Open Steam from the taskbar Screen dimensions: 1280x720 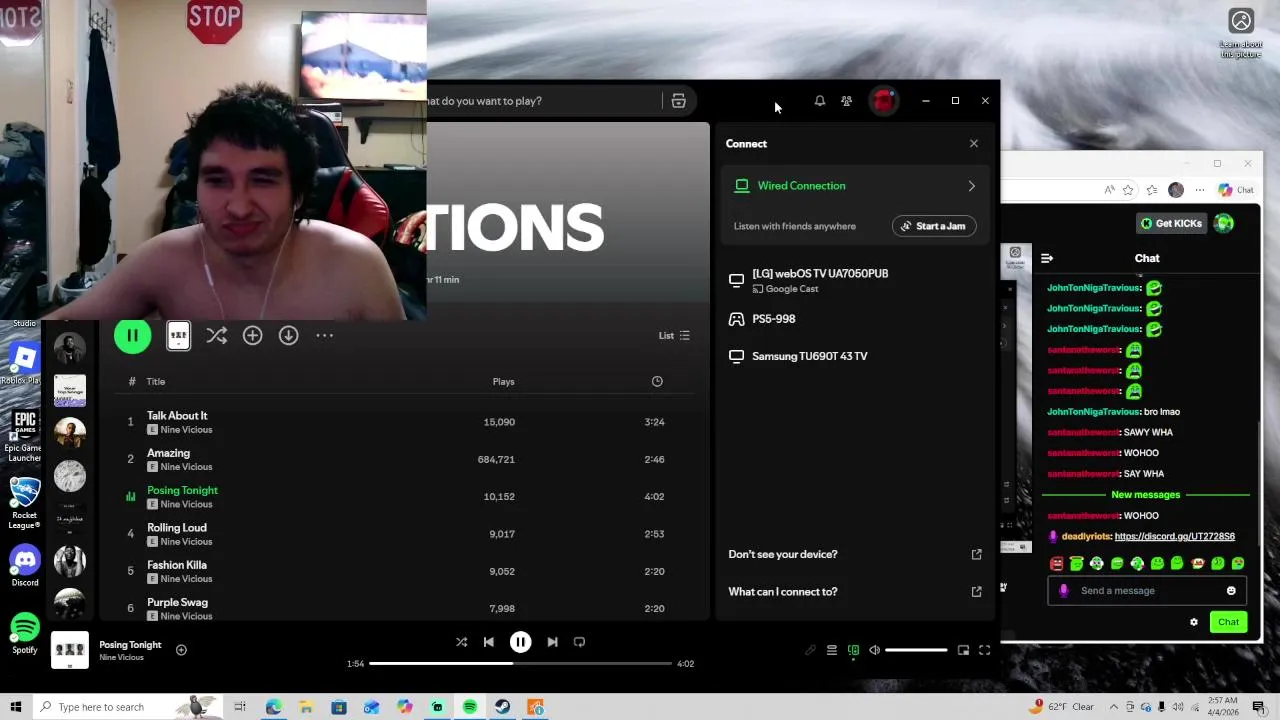pyautogui.click(x=503, y=707)
